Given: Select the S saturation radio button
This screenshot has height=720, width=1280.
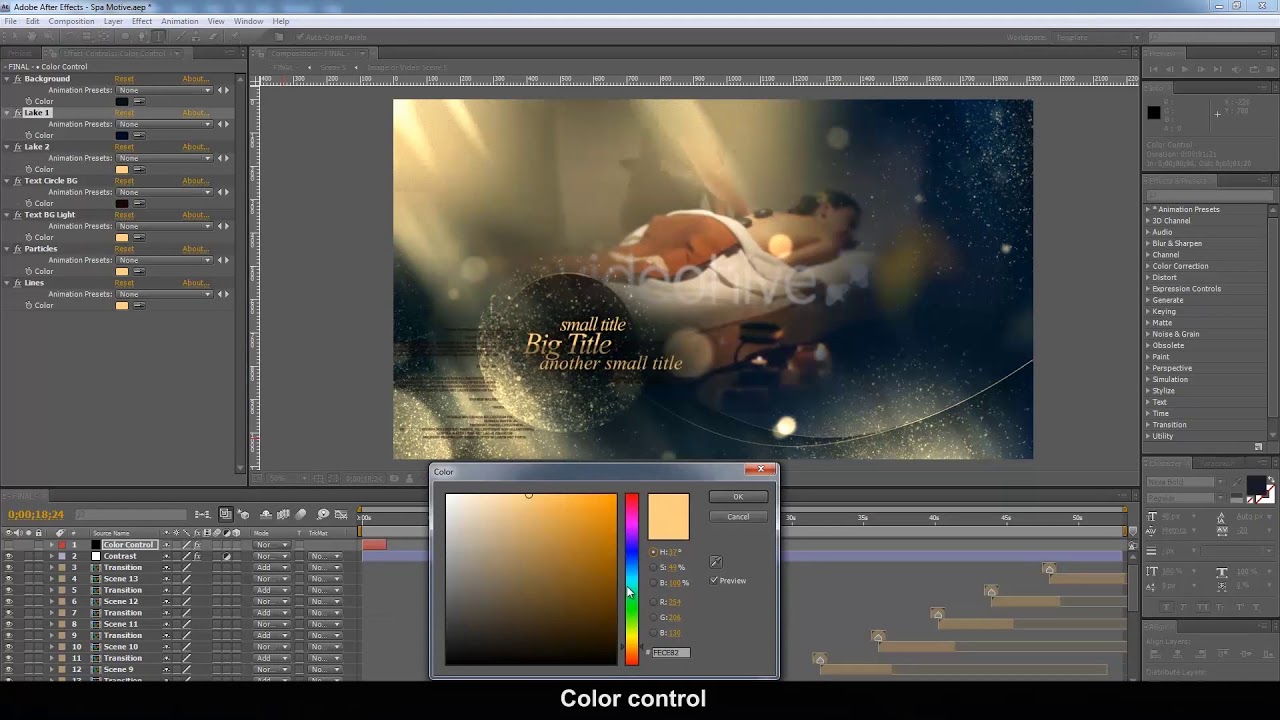Looking at the screenshot, I should pos(654,567).
